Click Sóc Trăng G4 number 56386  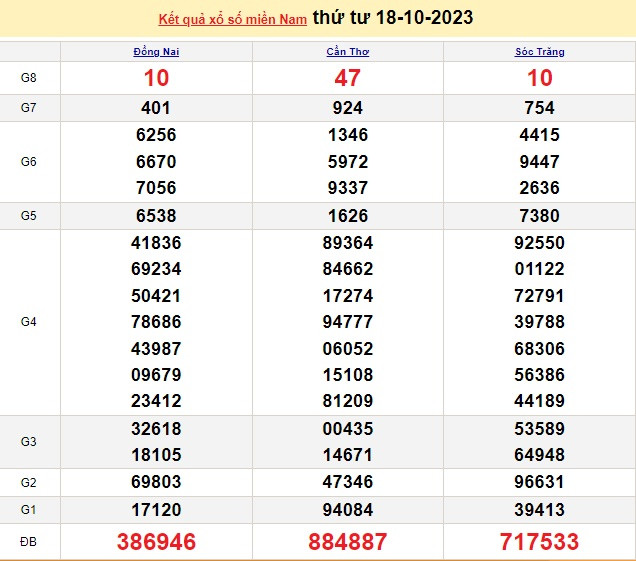point(539,375)
